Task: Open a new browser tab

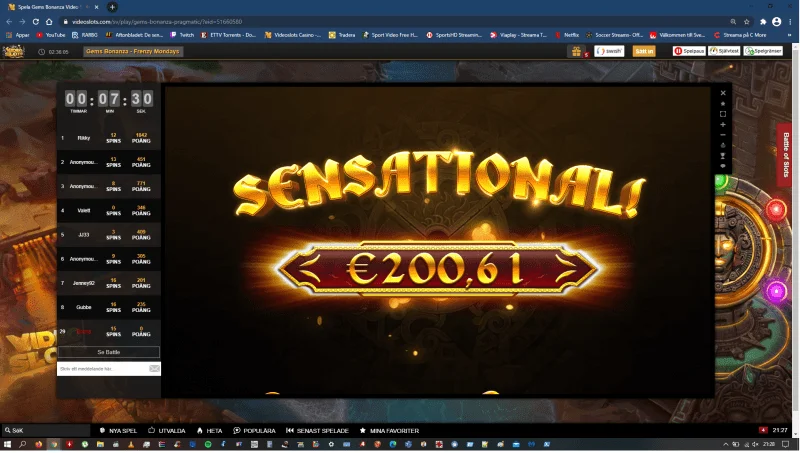Action: click(112, 7)
